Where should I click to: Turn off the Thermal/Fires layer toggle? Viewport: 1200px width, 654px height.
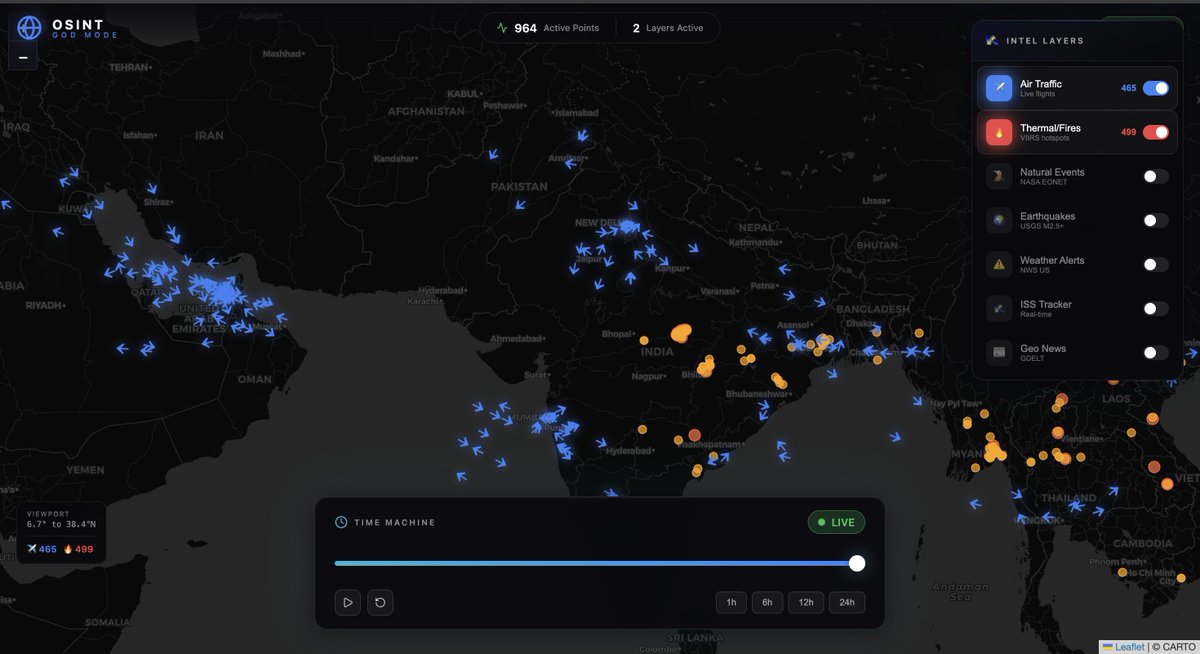1157,131
